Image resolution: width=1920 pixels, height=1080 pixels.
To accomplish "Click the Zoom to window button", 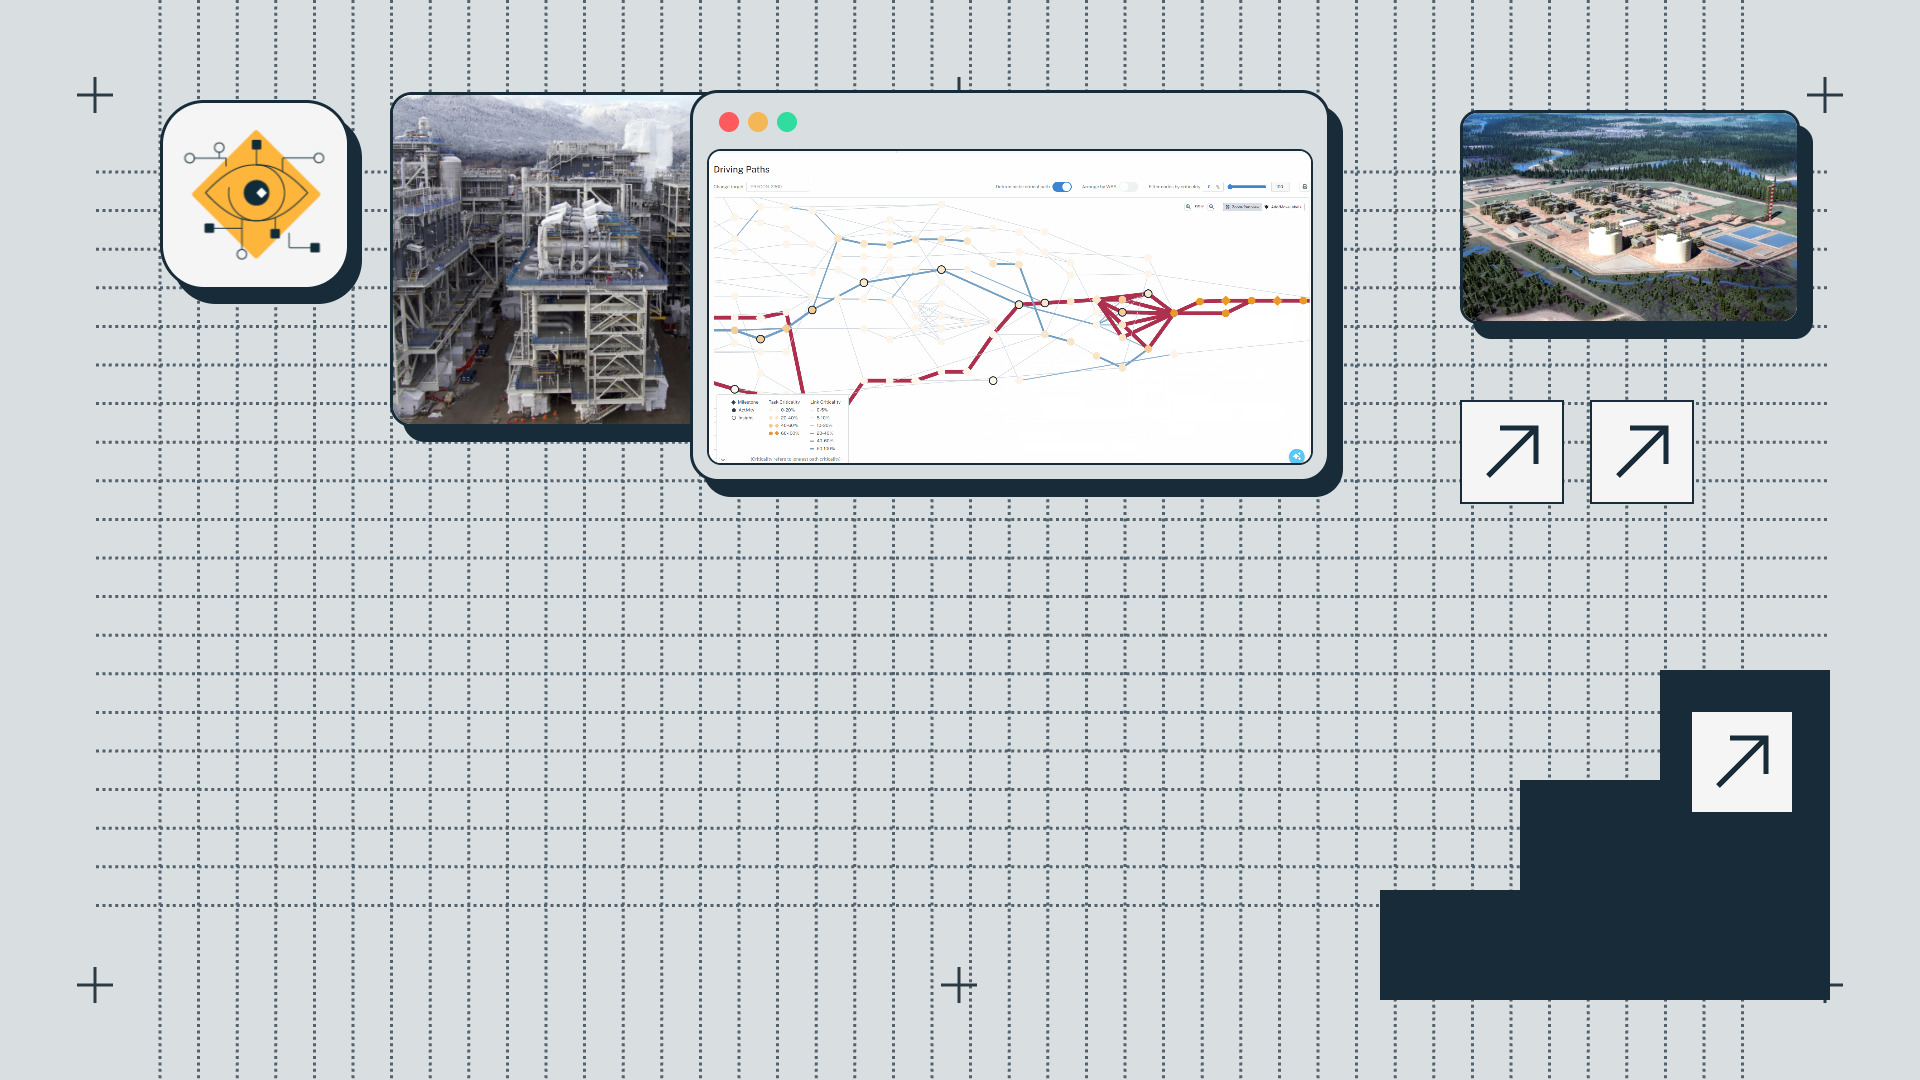I will (1242, 206).
